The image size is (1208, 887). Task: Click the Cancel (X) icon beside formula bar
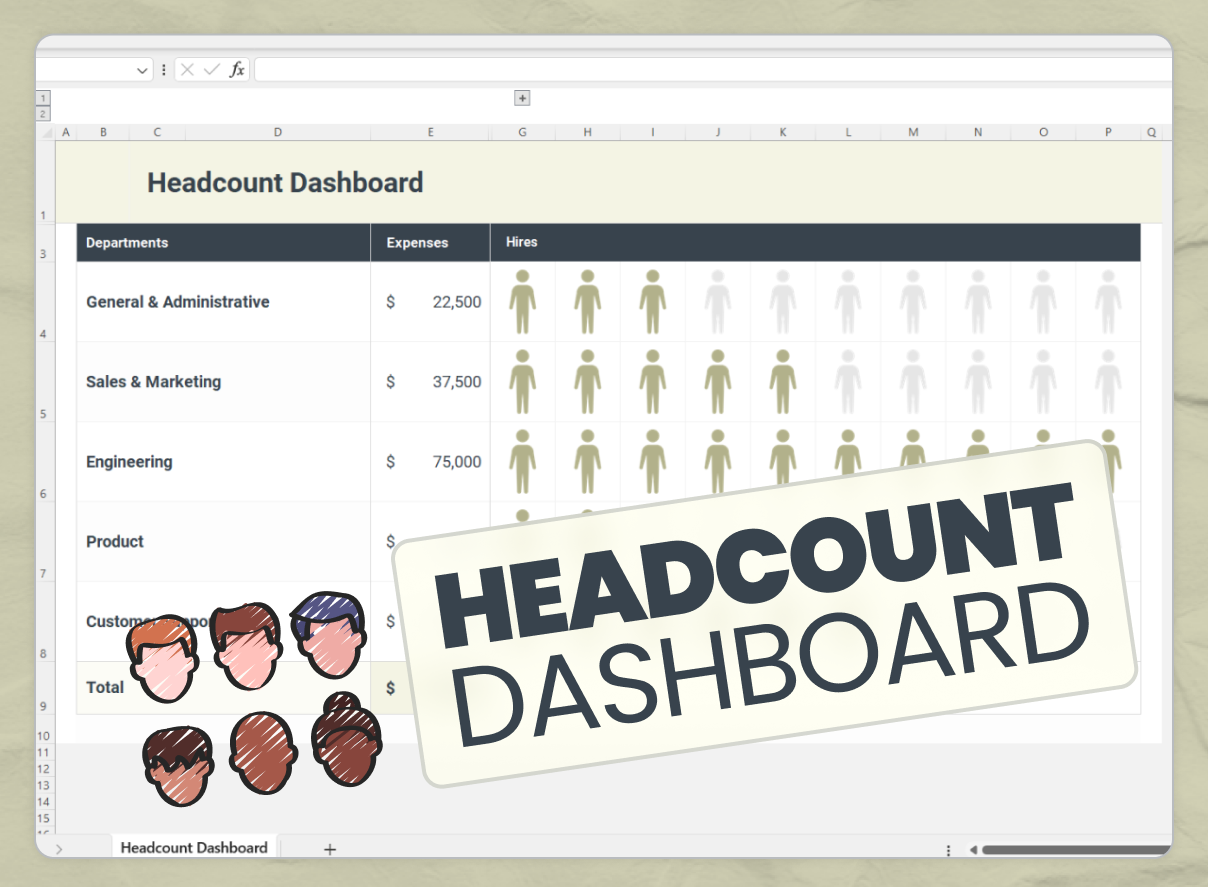click(x=186, y=69)
